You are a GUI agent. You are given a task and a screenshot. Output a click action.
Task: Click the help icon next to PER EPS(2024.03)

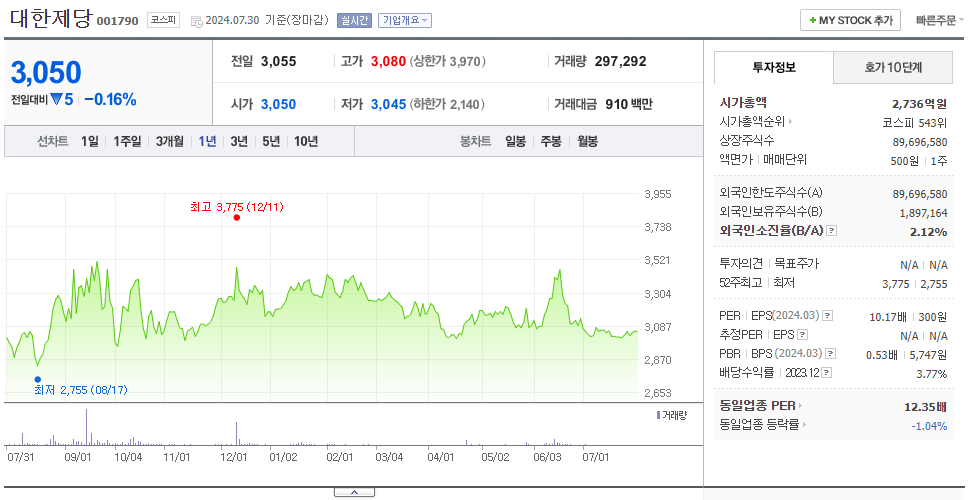coord(828,316)
